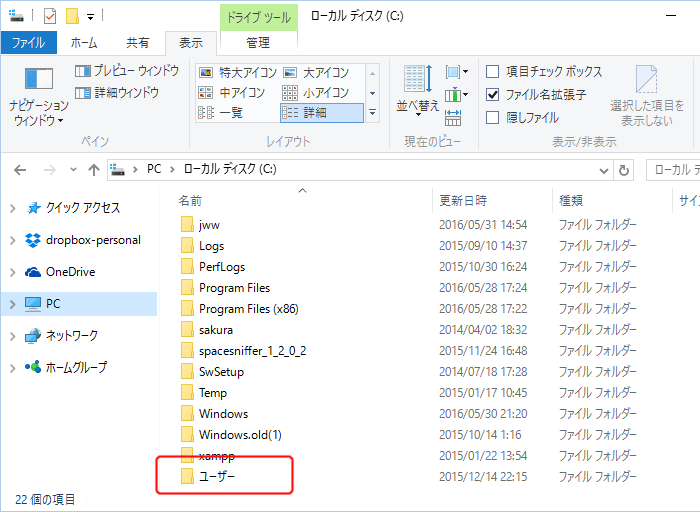Image resolution: width=700 pixels, height=512 pixels.
Task: Click the drive icon in the title bar
Action: [x=16, y=16]
